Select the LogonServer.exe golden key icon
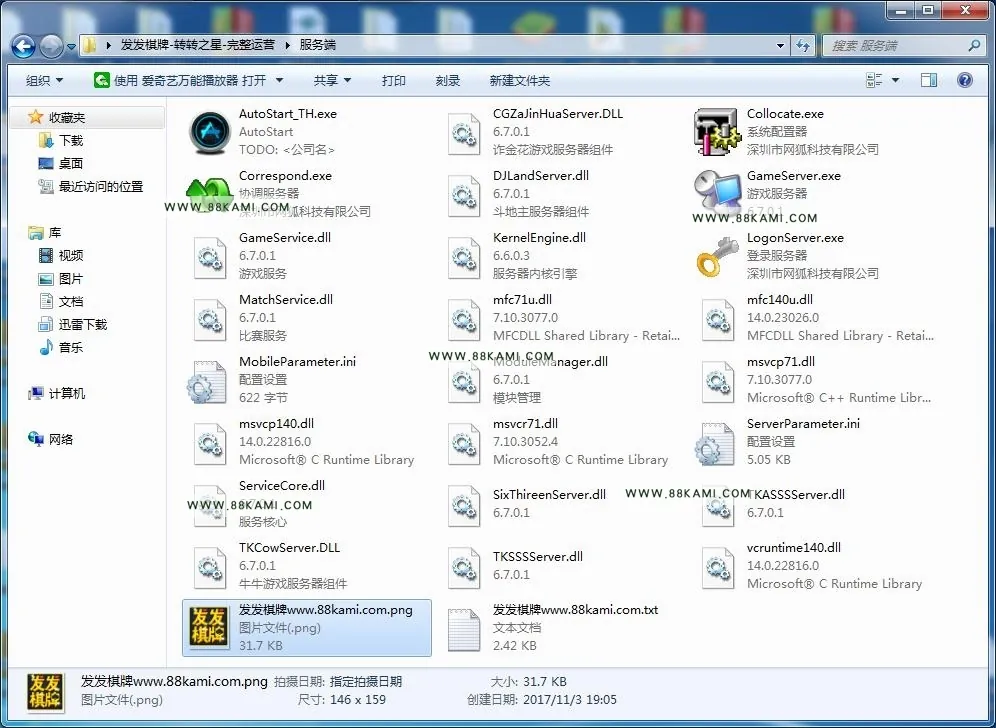The image size is (996, 728). (x=717, y=257)
